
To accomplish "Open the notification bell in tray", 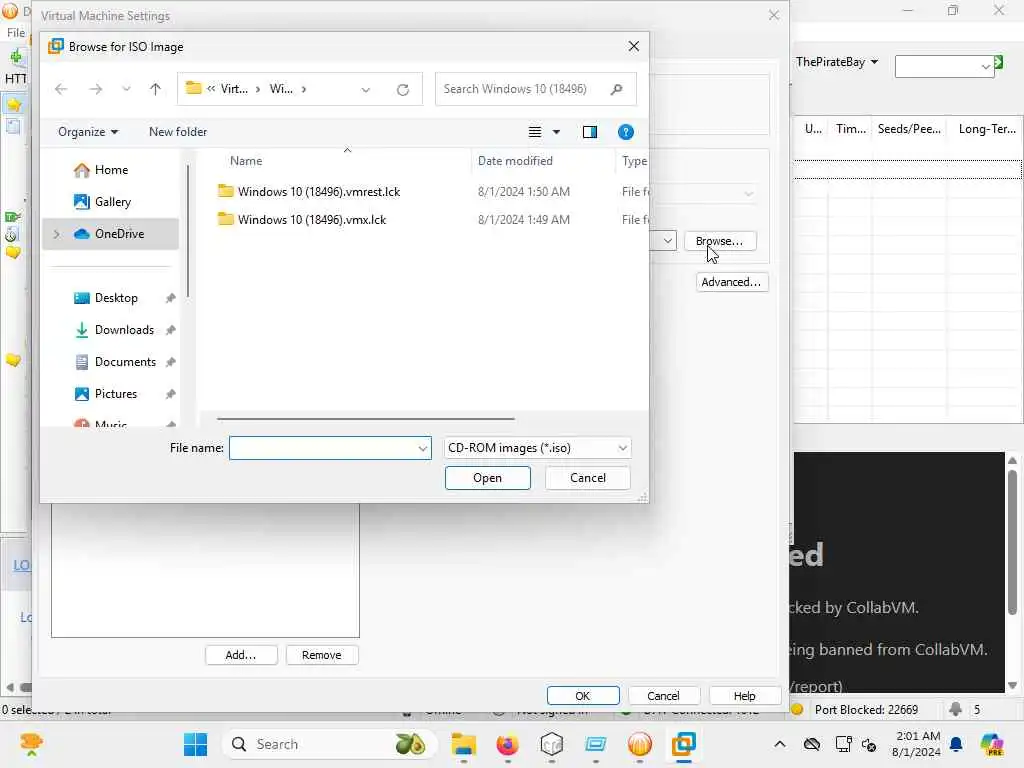I will click(956, 744).
